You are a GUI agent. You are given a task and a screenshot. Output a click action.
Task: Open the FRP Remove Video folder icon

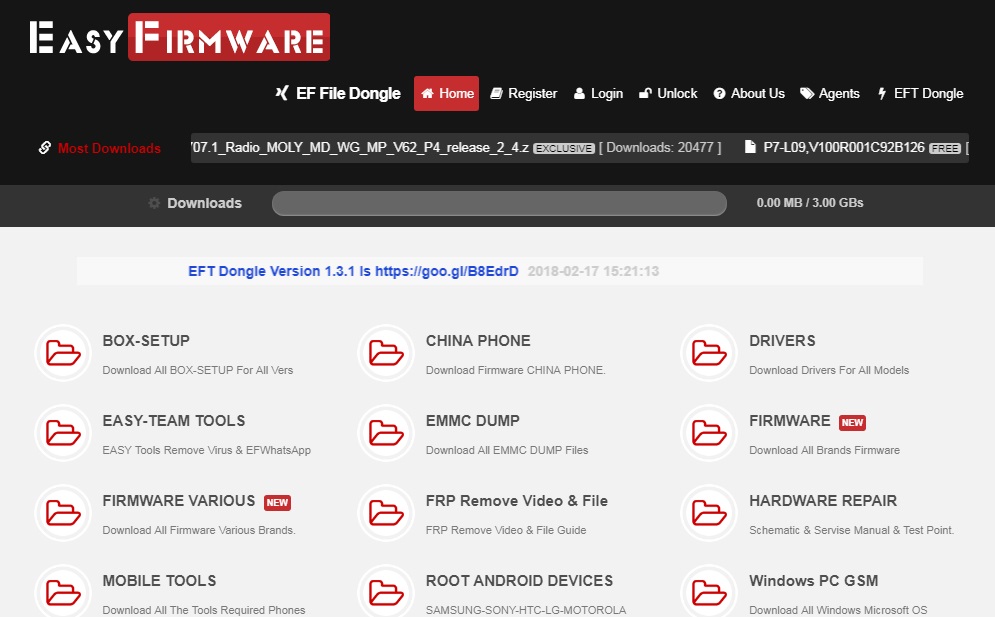(x=385, y=513)
